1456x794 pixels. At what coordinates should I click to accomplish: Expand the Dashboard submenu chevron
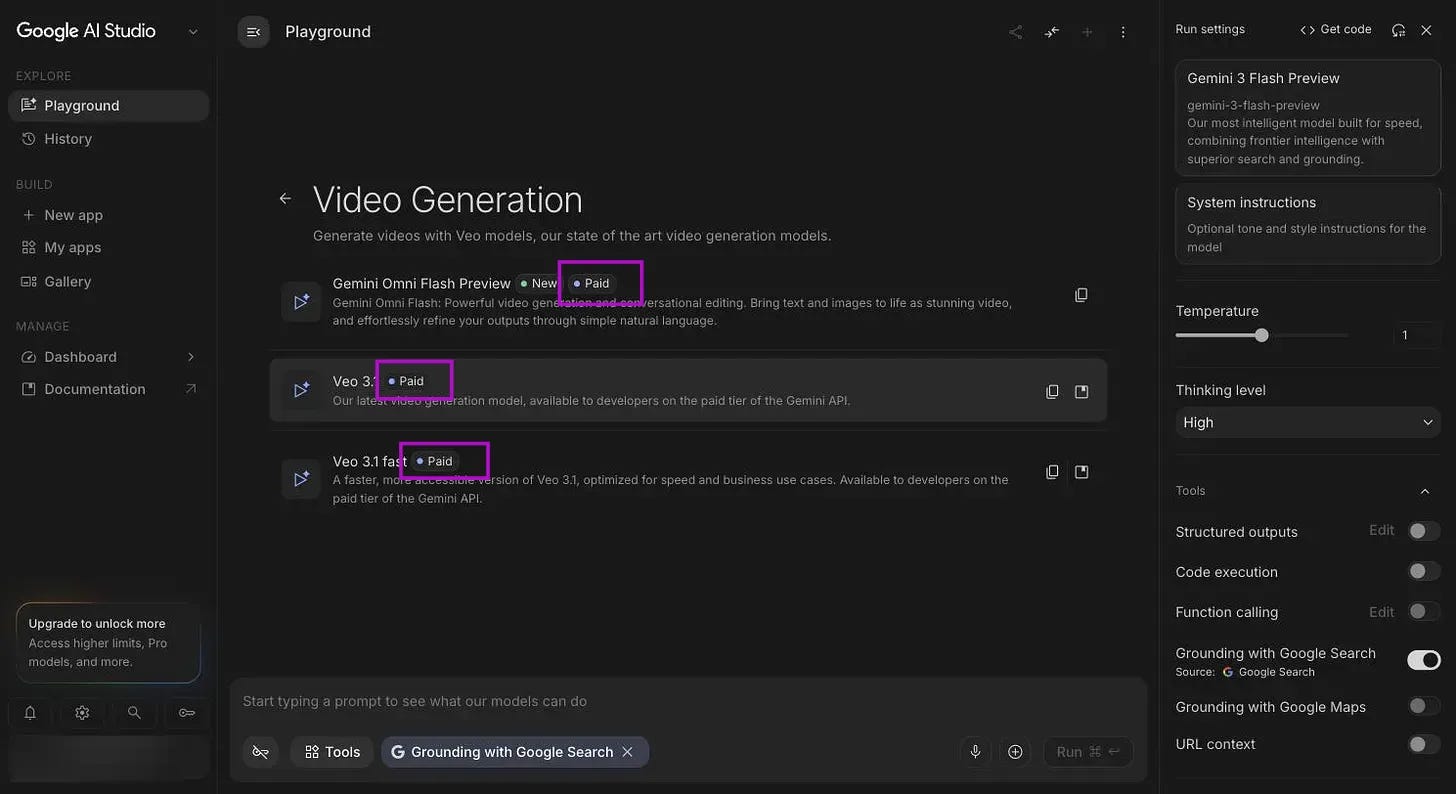191,357
